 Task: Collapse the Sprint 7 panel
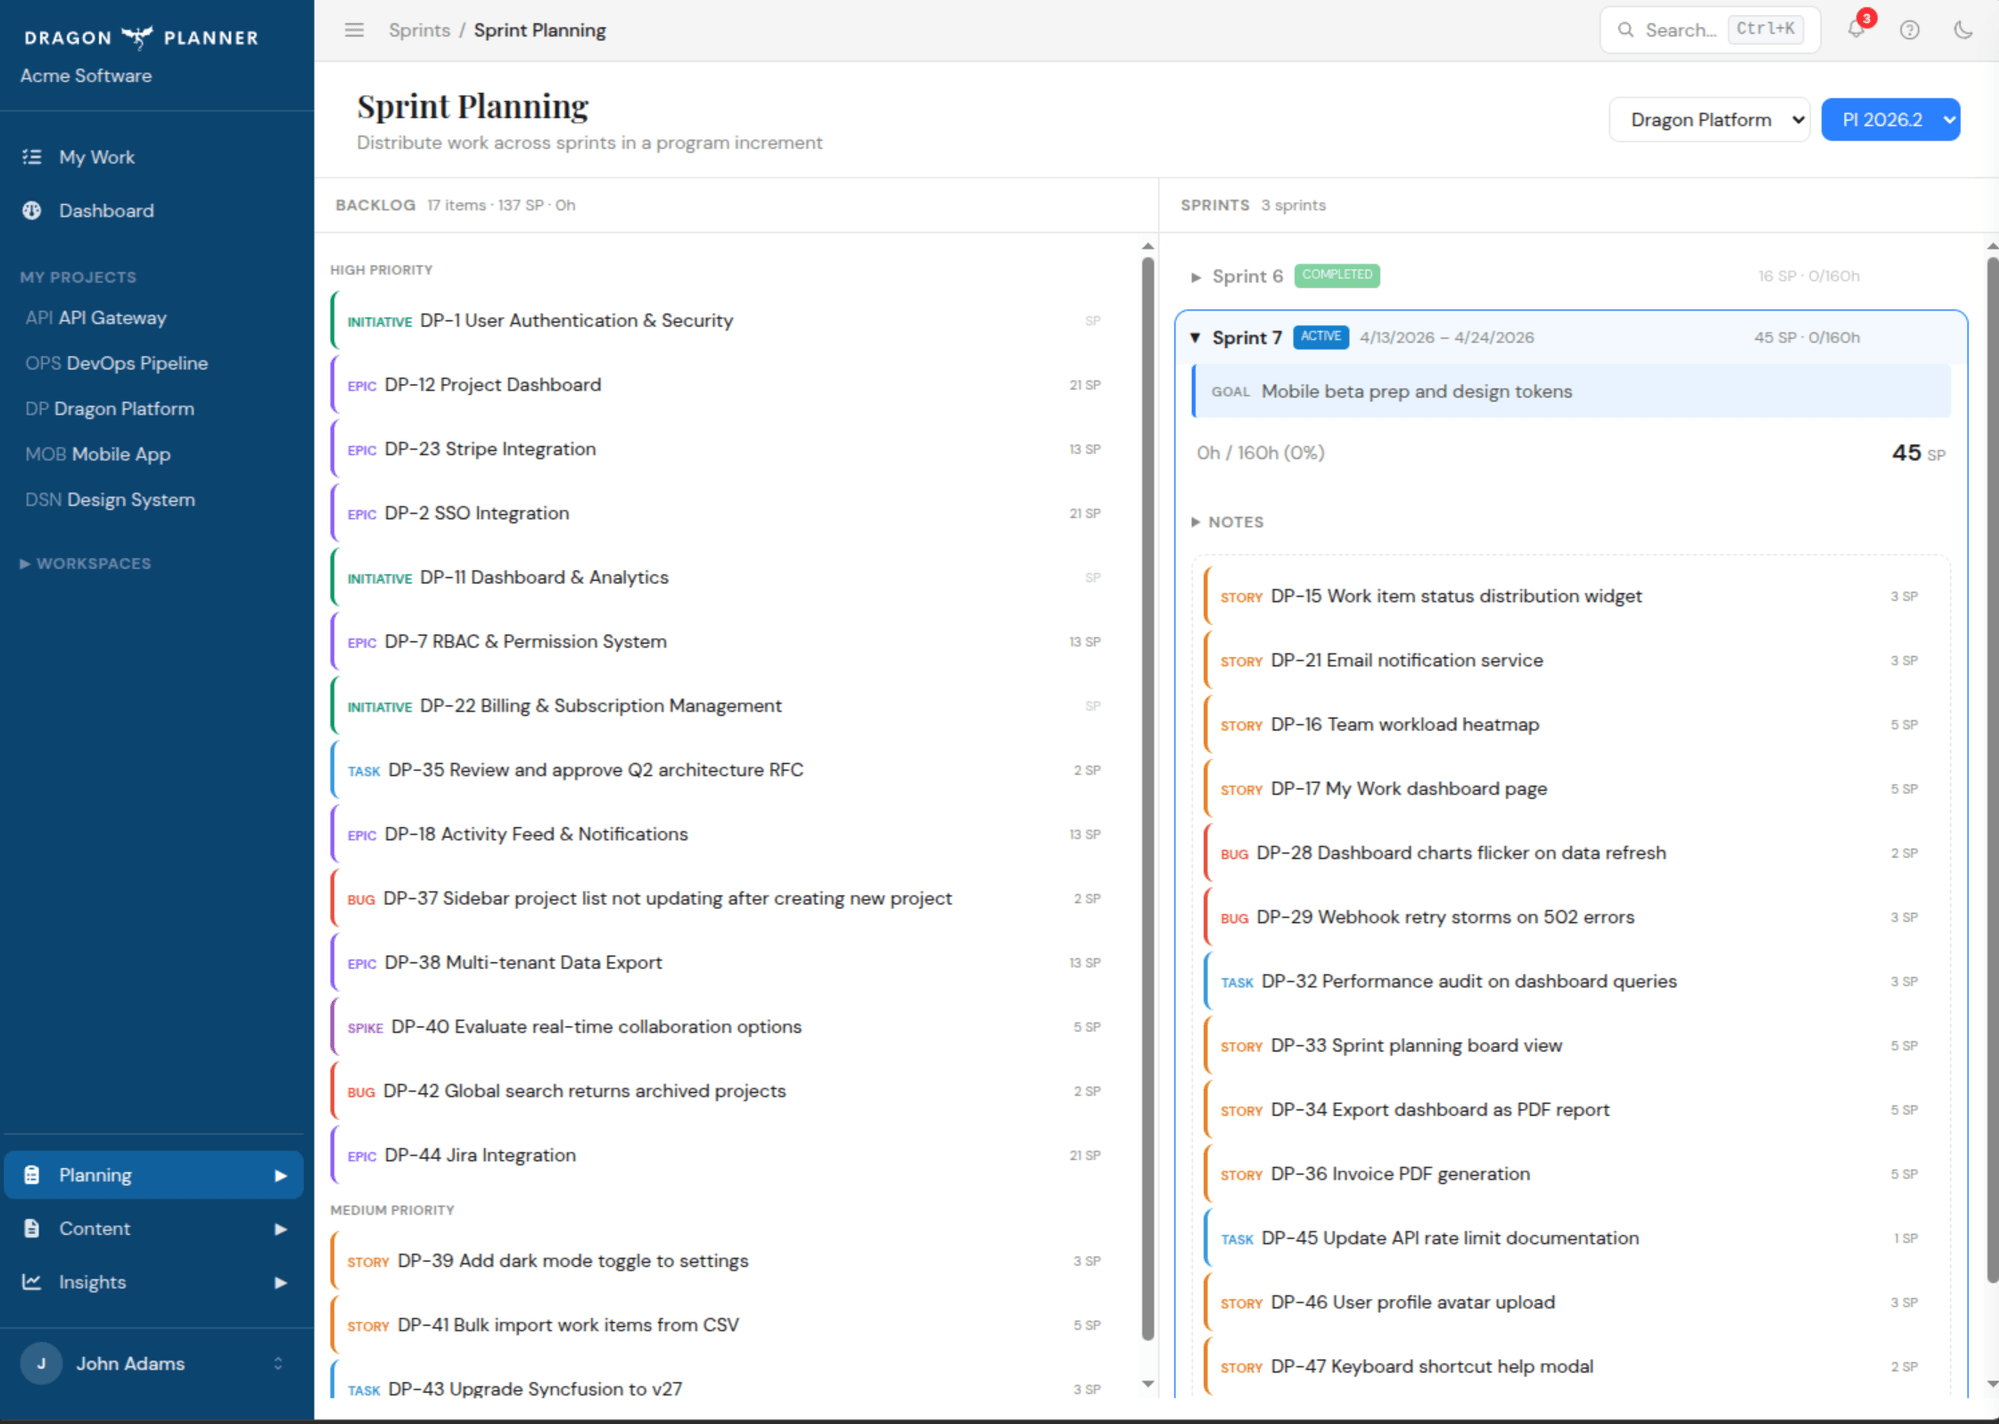[x=1196, y=338]
